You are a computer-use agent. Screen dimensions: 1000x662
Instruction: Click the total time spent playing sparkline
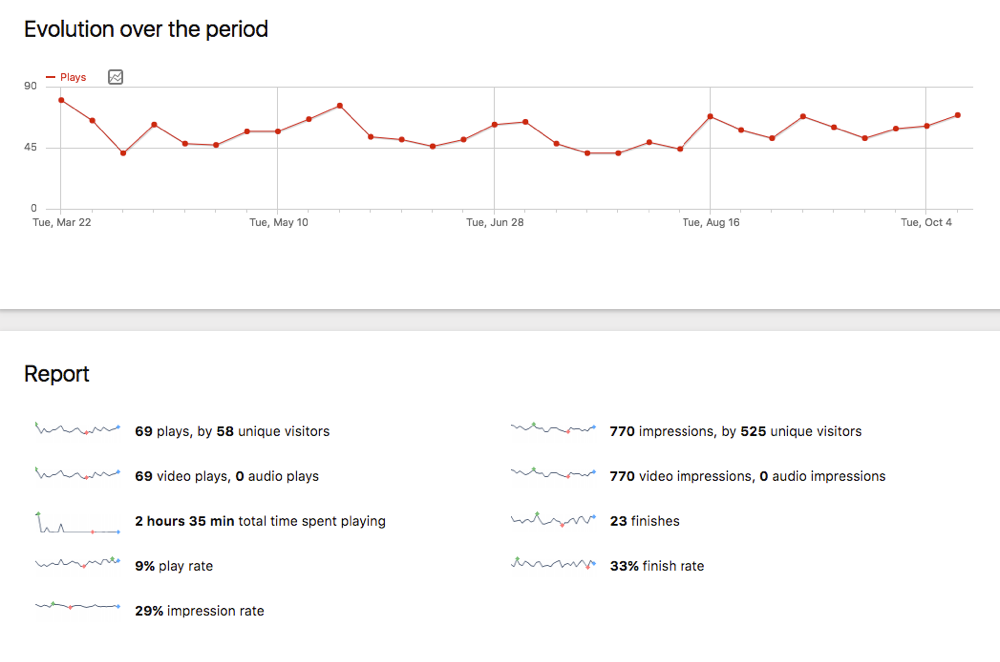tap(78, 522)
